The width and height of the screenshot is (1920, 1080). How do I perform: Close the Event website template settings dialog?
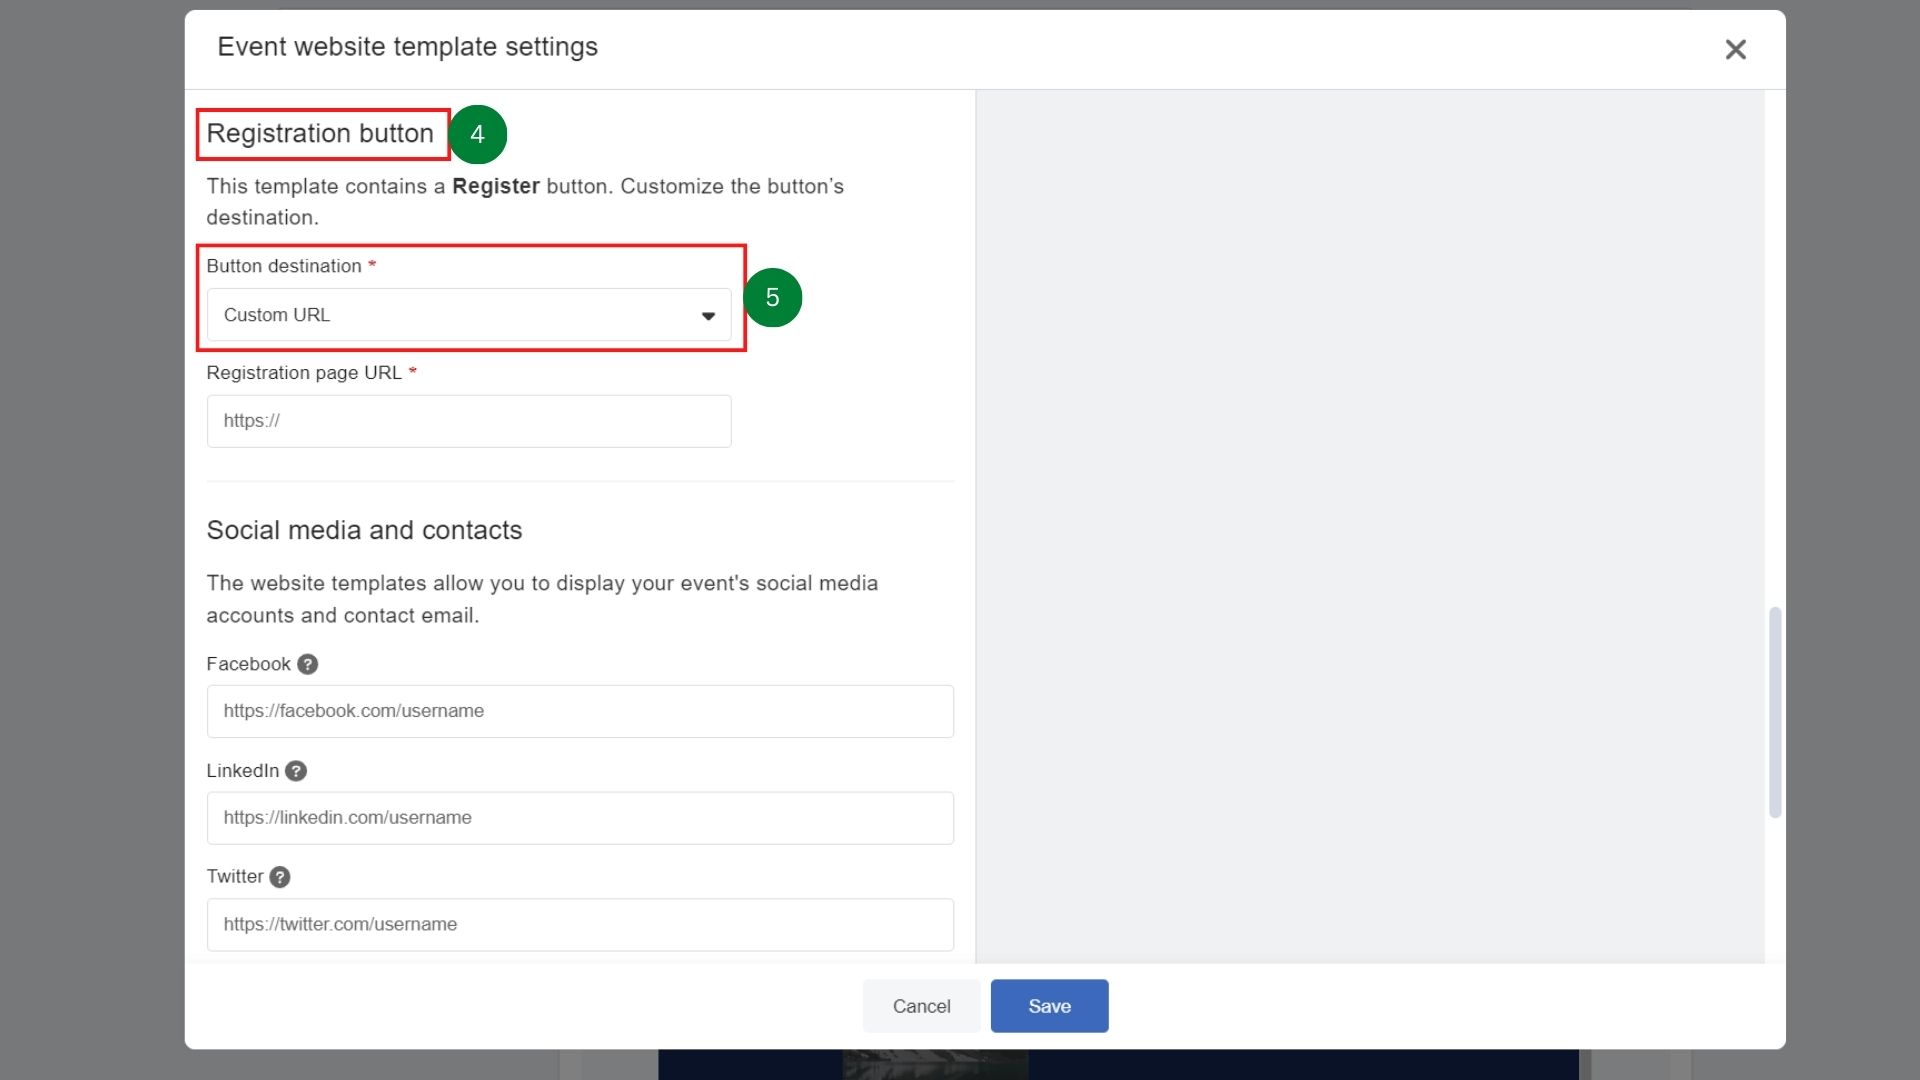[x=1735, y=49]
